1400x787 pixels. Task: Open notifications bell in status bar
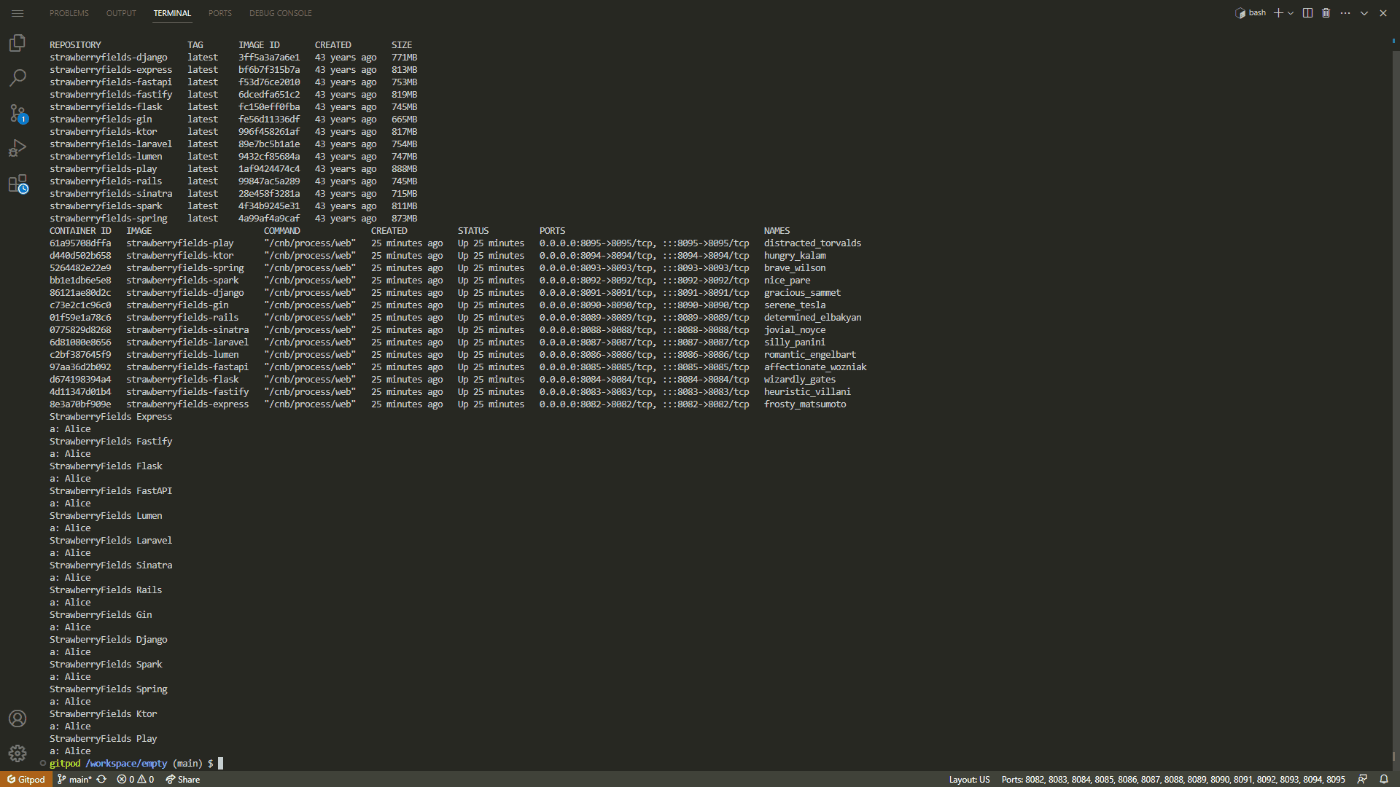point(1382,779)
